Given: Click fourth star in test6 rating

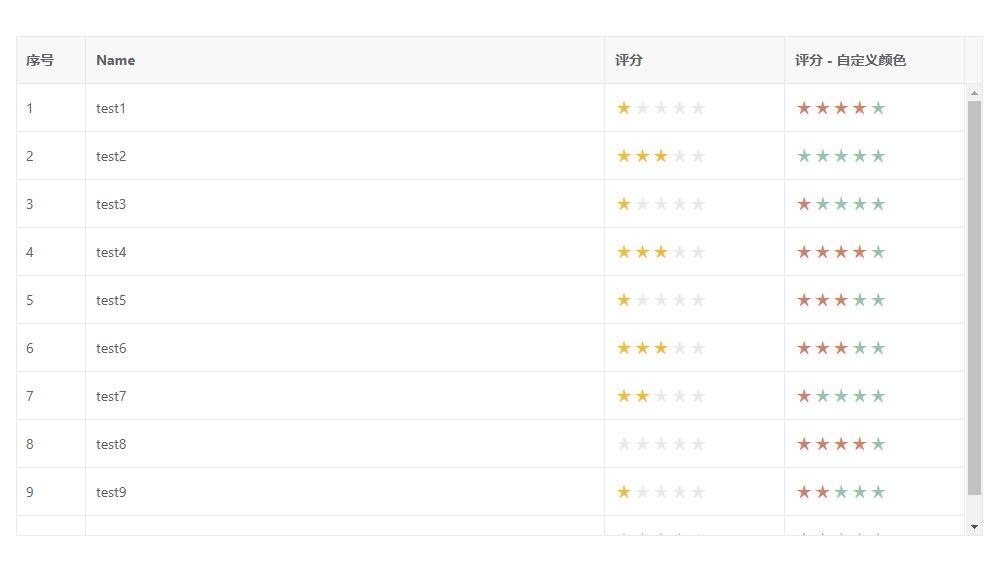Looking at the screenshot, I should [680, 348].
